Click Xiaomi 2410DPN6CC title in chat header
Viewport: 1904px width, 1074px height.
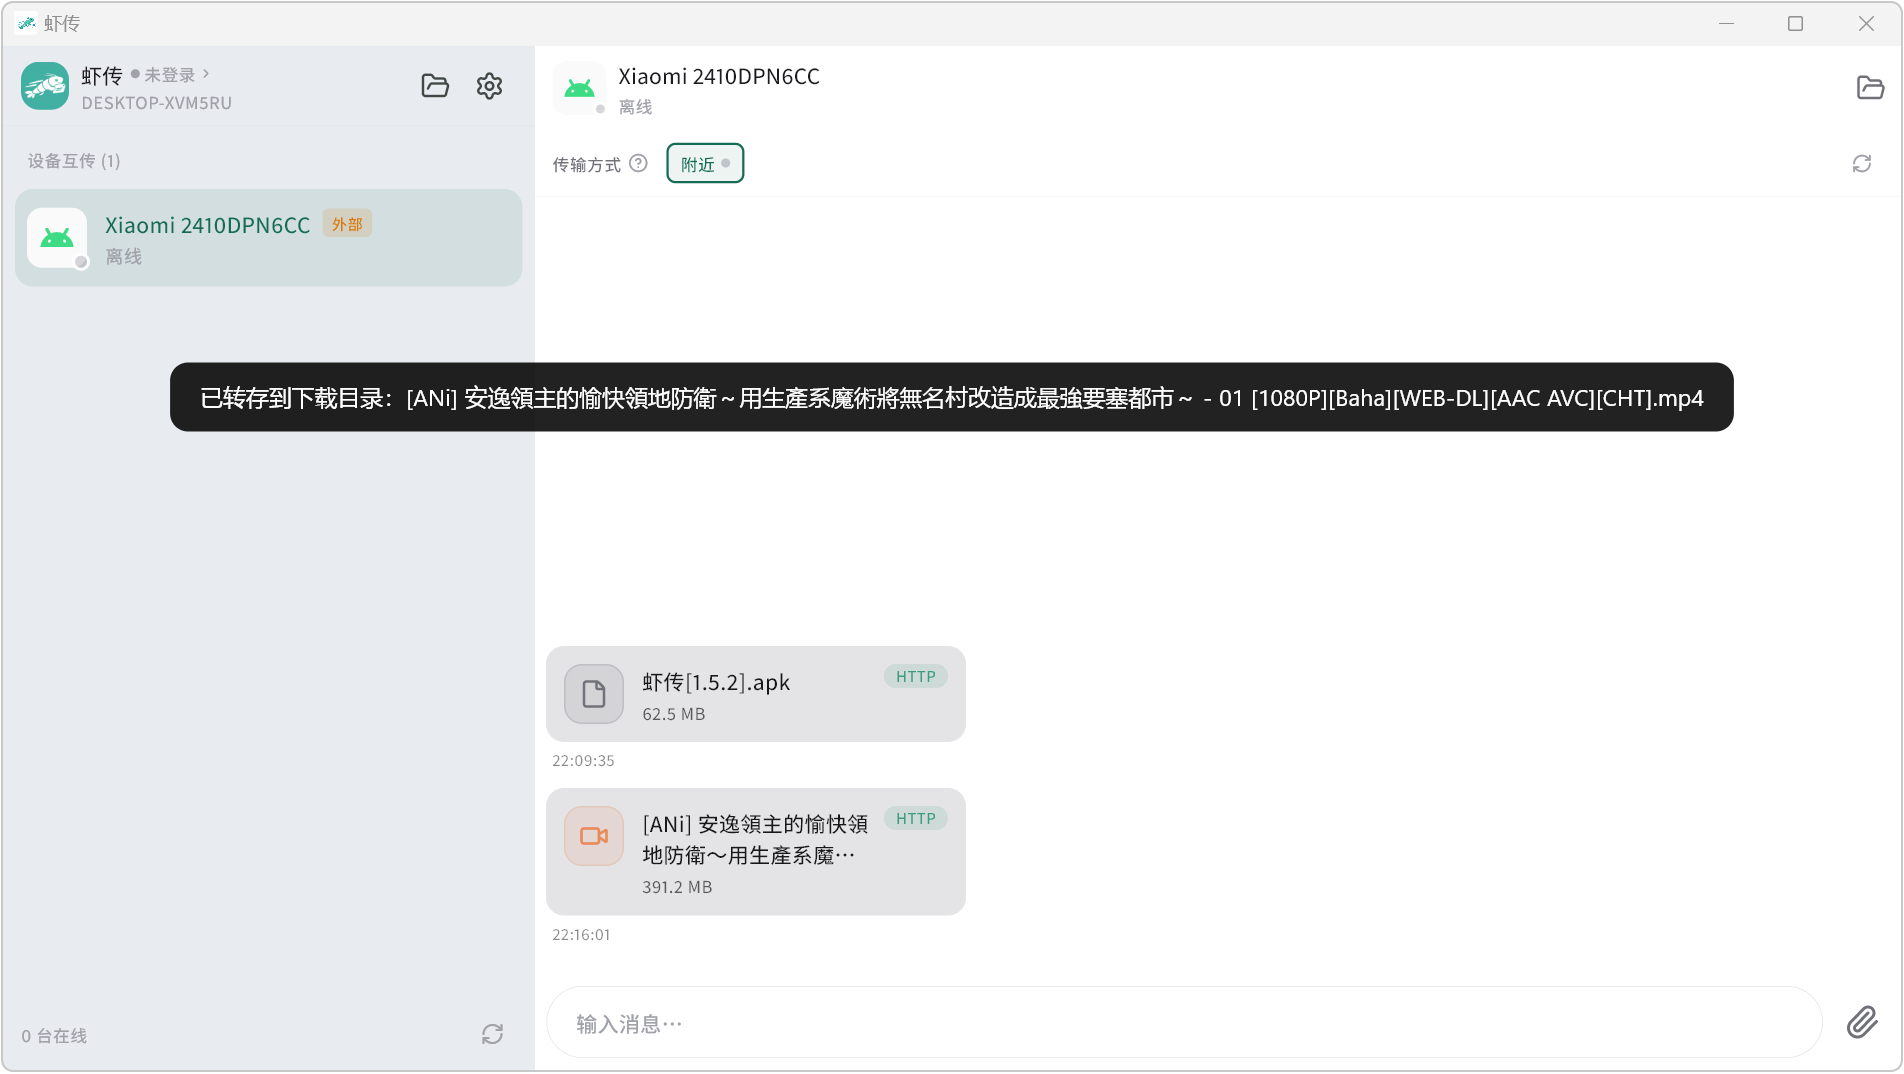click(719, 76)
